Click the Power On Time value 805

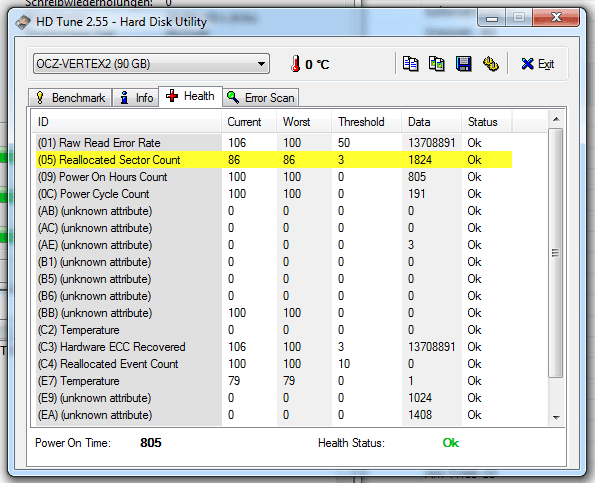pos(151,442)
